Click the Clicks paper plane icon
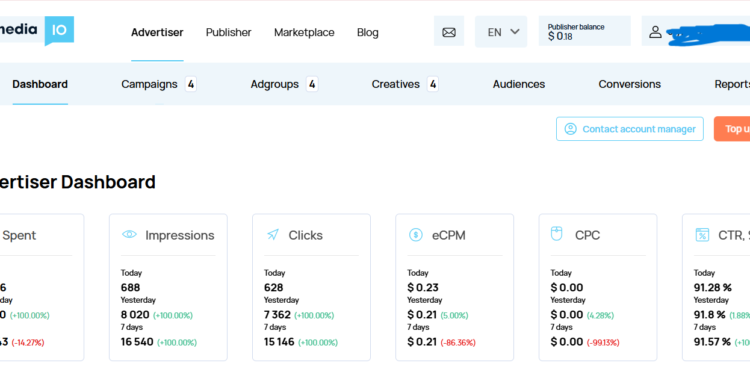 273,234
